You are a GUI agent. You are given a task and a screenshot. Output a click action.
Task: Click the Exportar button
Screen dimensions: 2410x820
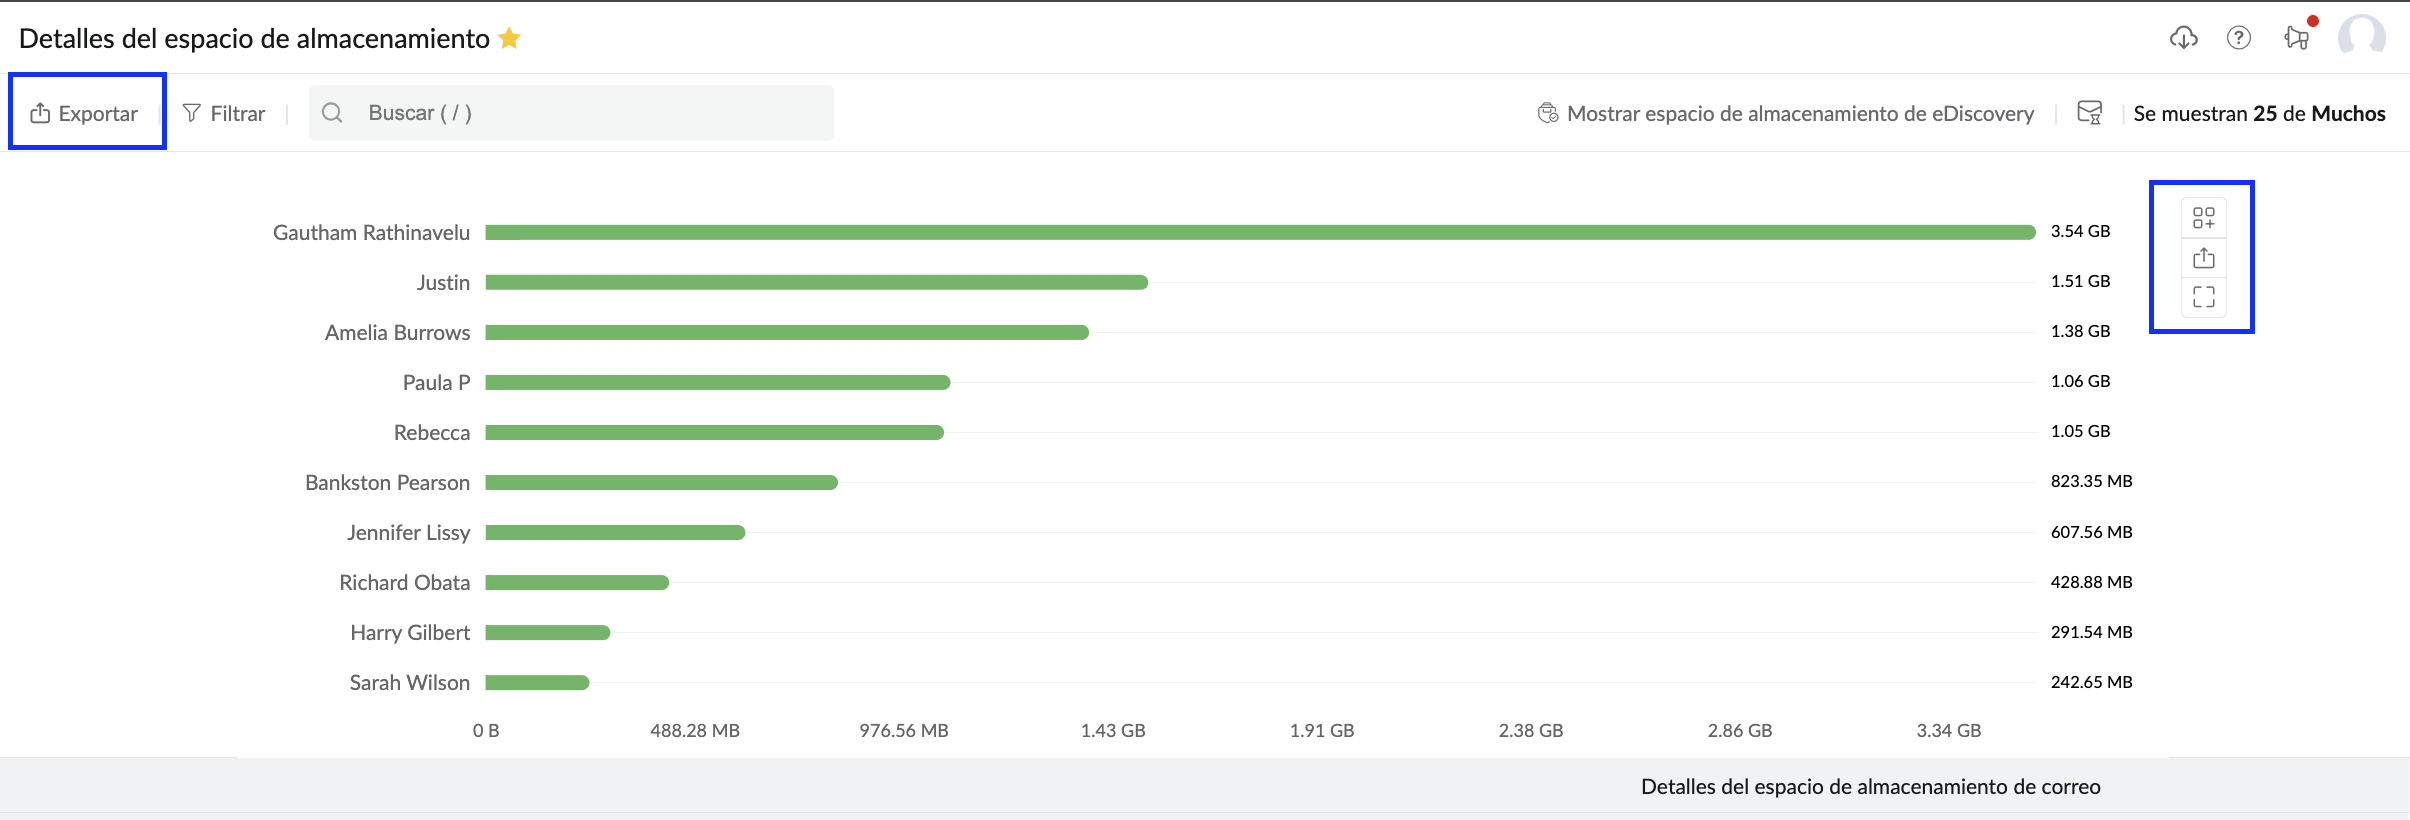coord(84,113)
